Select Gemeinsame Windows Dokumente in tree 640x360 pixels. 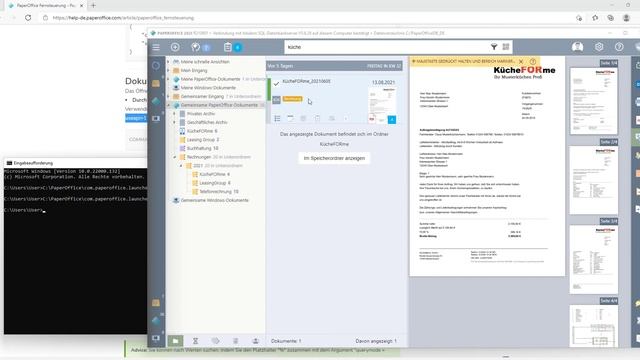tap(214, 200)
